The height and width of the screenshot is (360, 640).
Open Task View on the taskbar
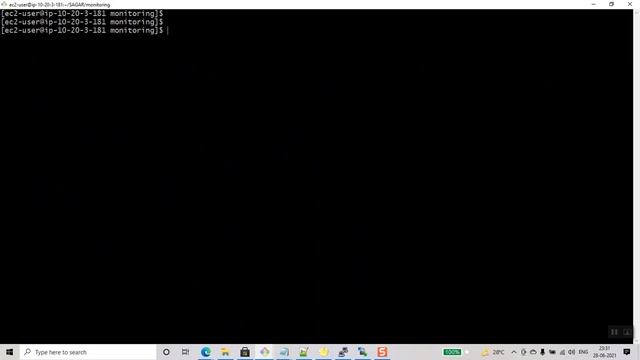tap(186, 352)
